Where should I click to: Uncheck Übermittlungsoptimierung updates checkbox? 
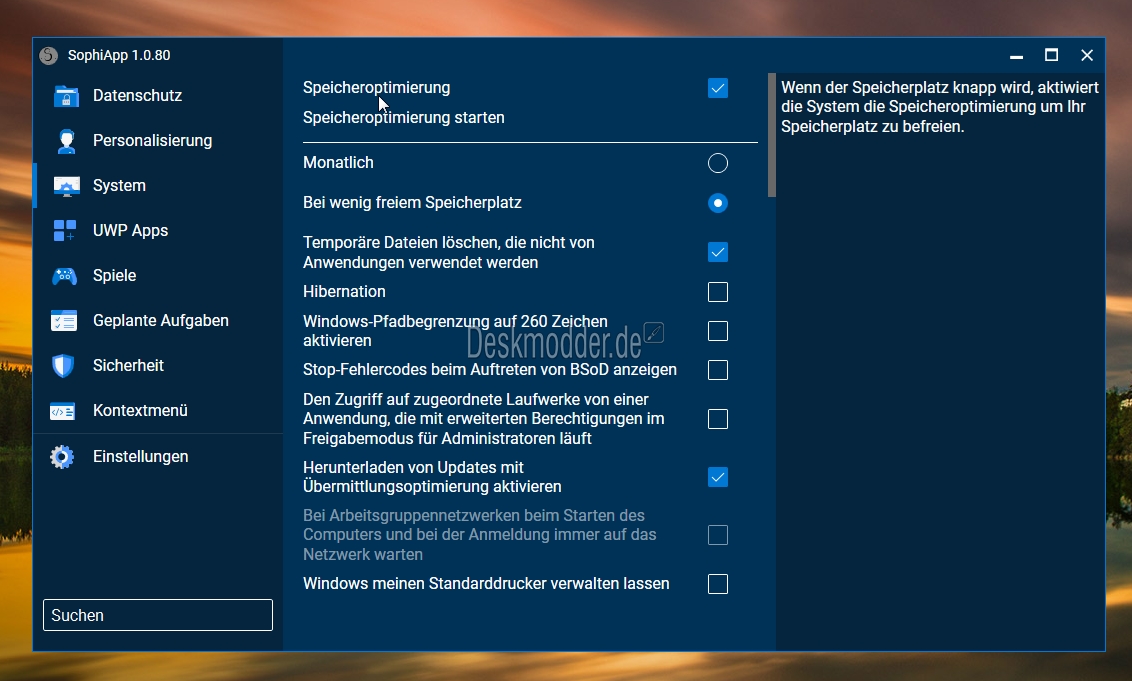coord(718,477)
